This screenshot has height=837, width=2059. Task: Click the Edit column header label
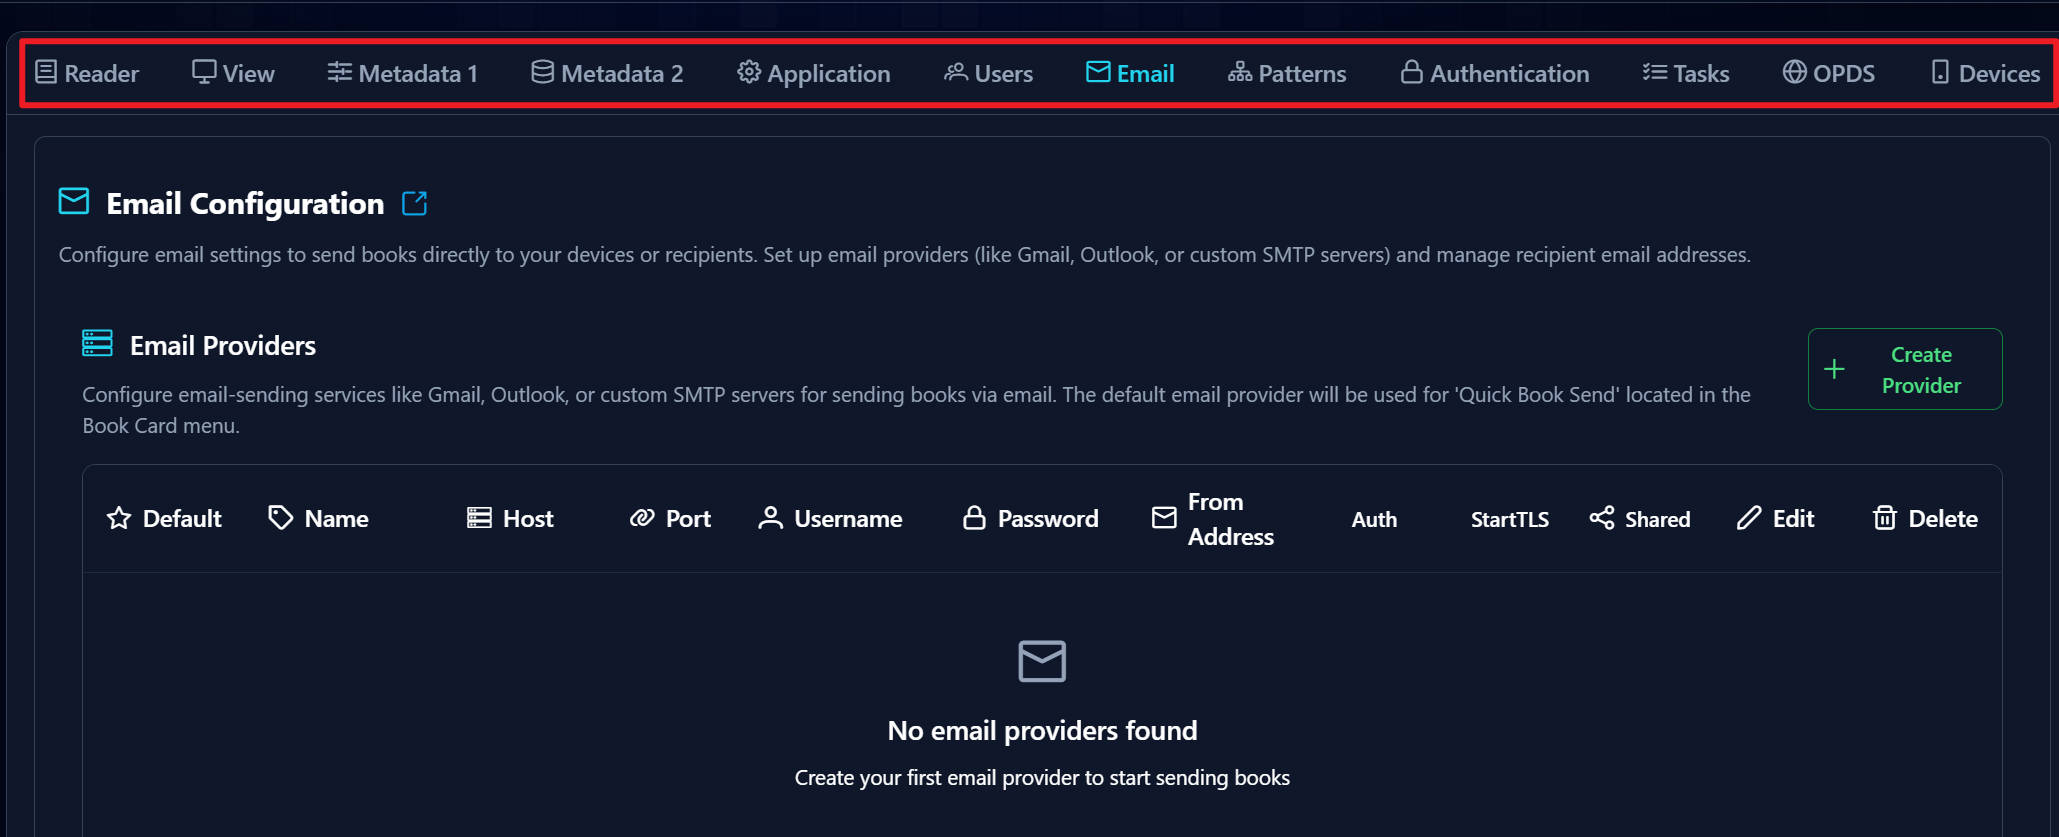pos(1793,518)
